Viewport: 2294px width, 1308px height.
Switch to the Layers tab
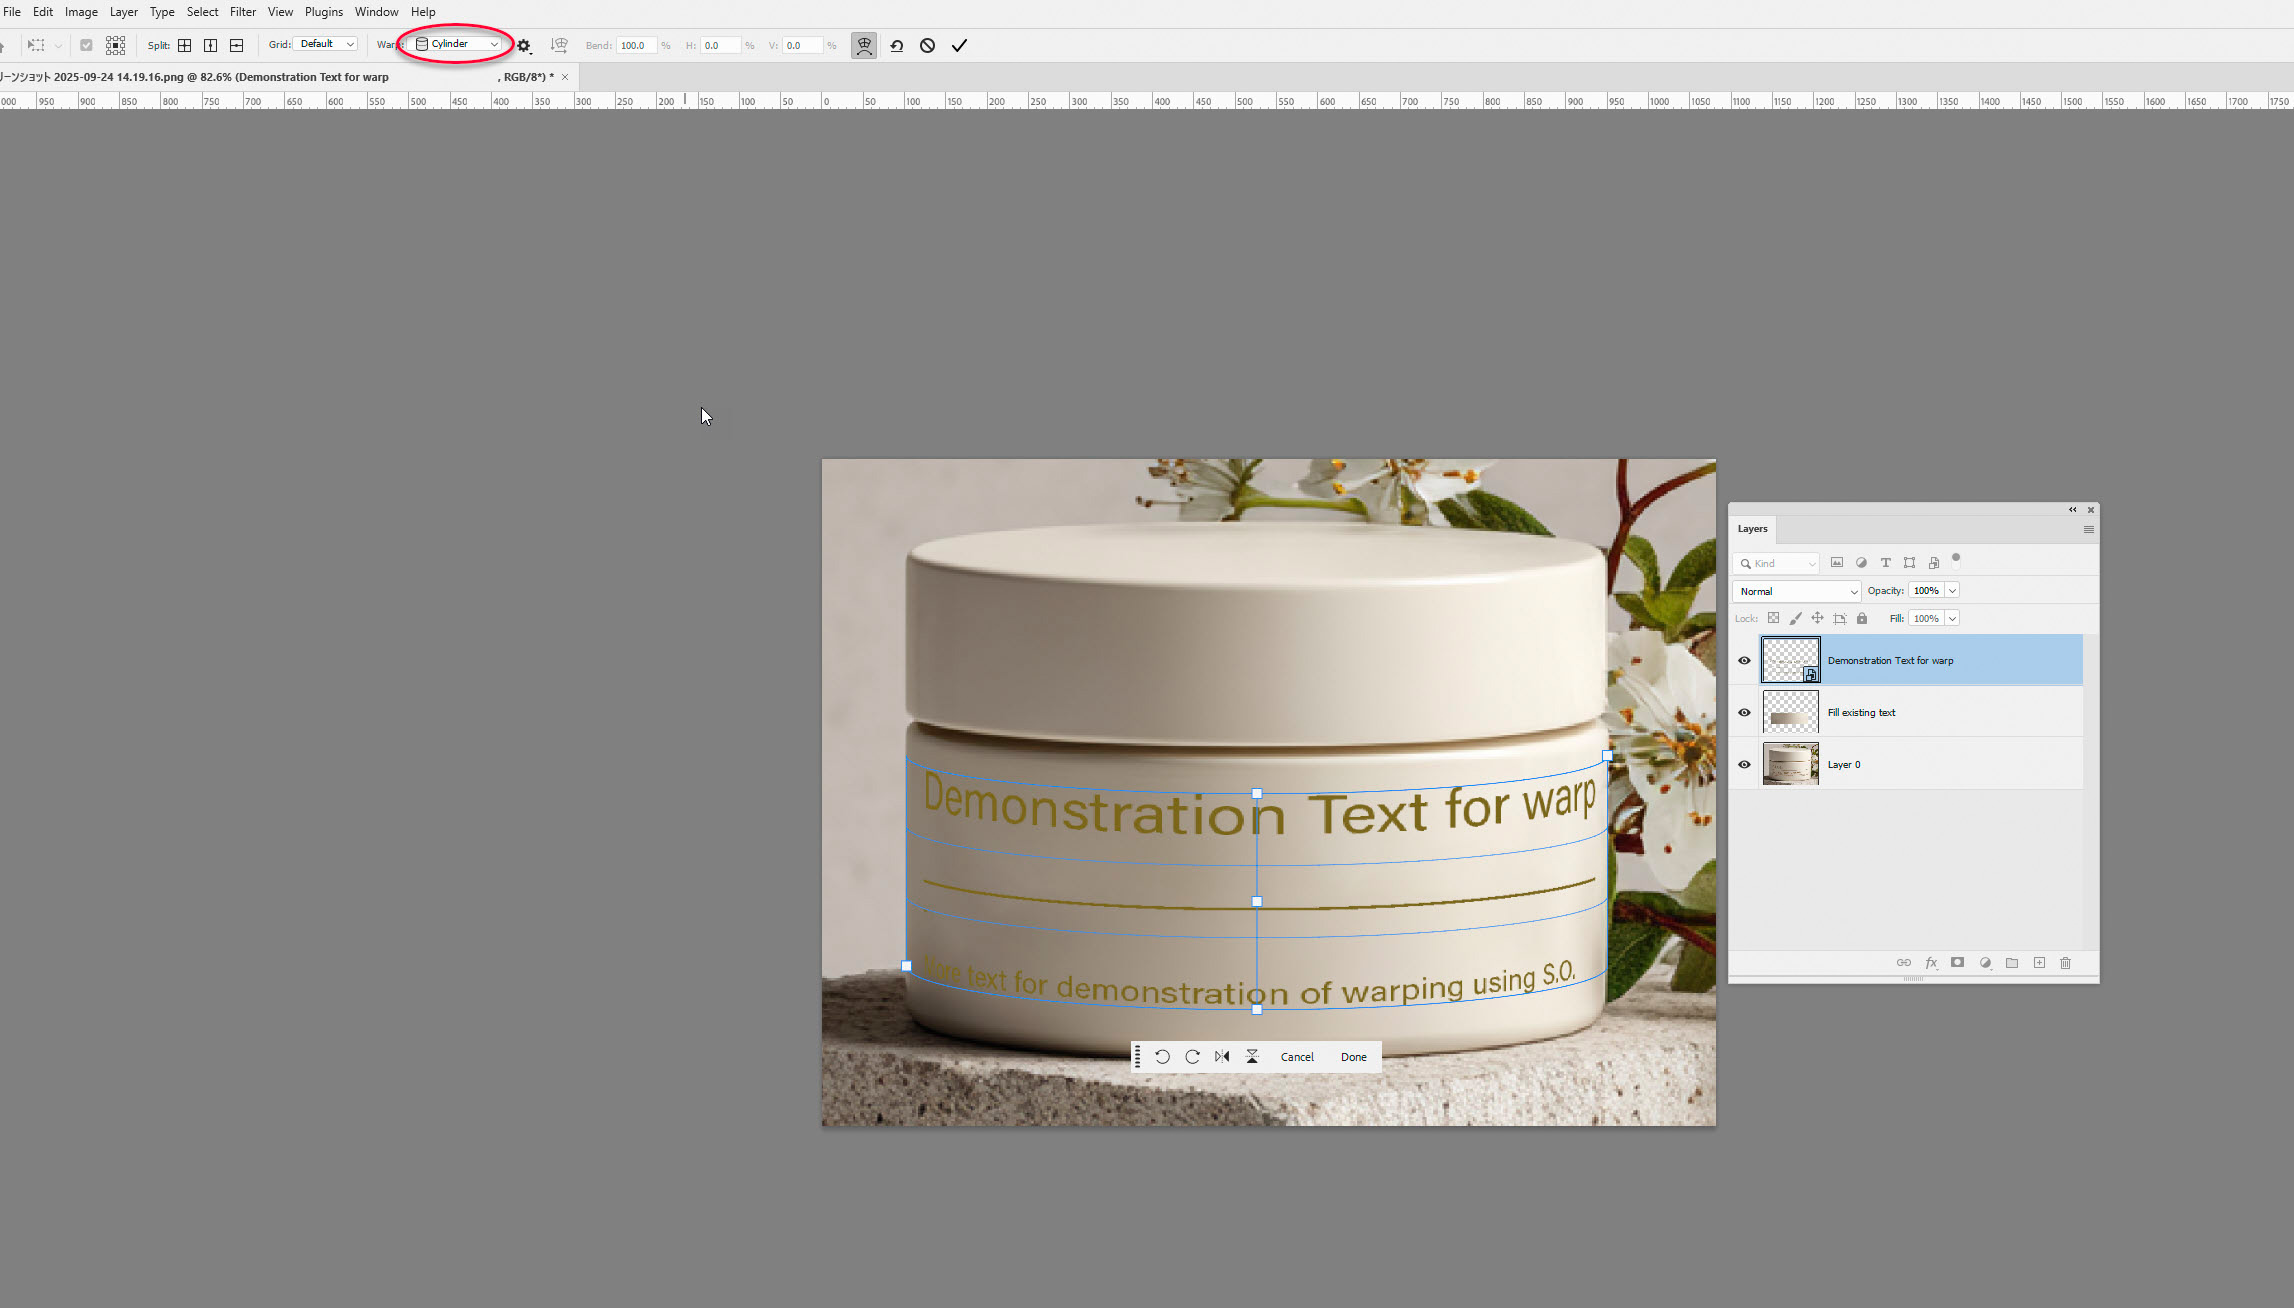(1752, 529)
